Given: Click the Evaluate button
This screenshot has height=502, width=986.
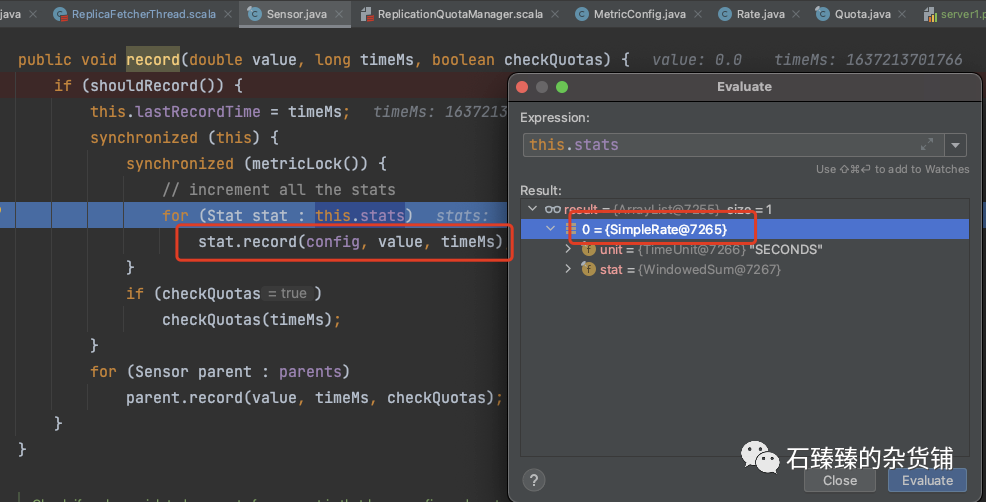Looking at the screenshot, I should 927,481.
